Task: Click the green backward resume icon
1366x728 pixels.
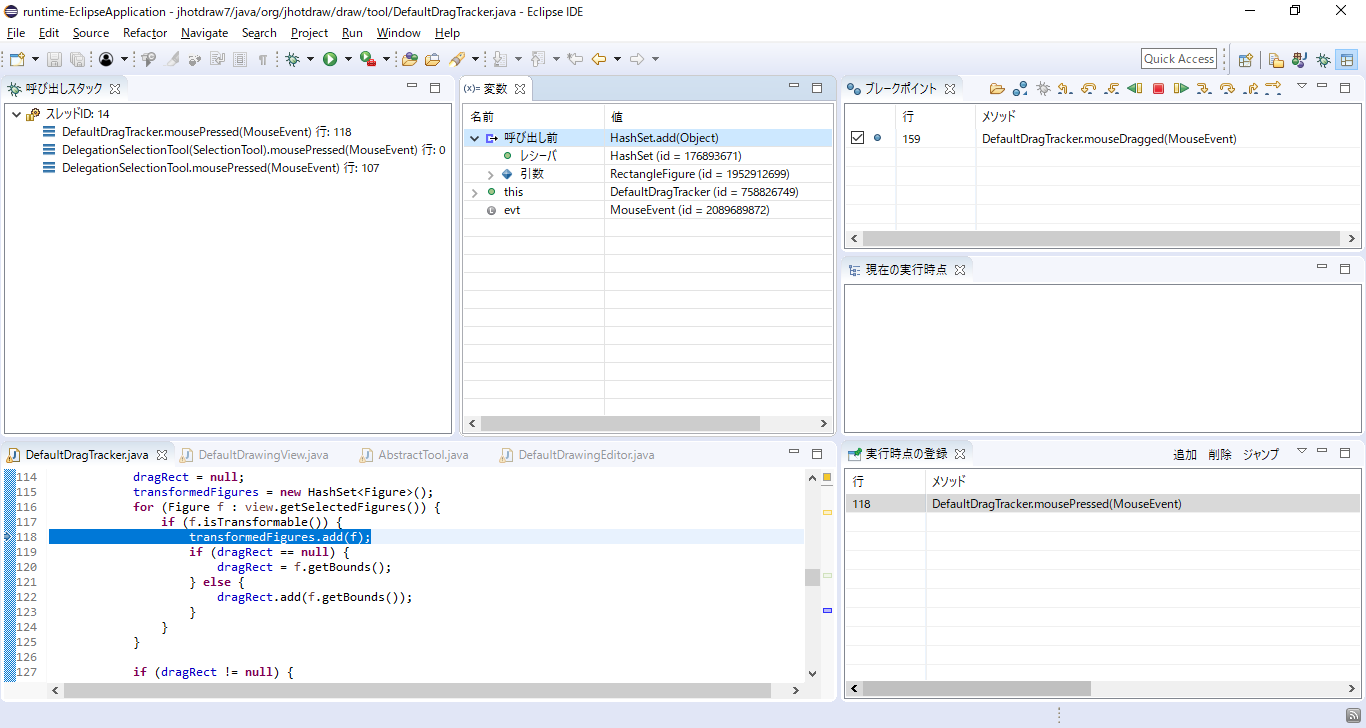Action: [x=1135, y=88]
